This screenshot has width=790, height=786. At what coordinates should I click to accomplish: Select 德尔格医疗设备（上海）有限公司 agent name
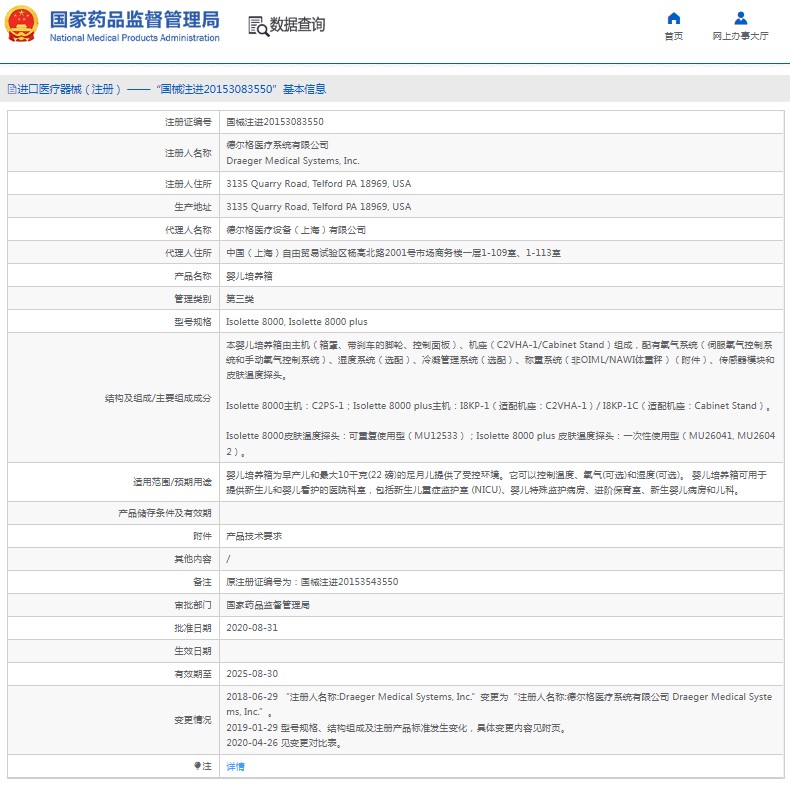click(x=296, y=230)
